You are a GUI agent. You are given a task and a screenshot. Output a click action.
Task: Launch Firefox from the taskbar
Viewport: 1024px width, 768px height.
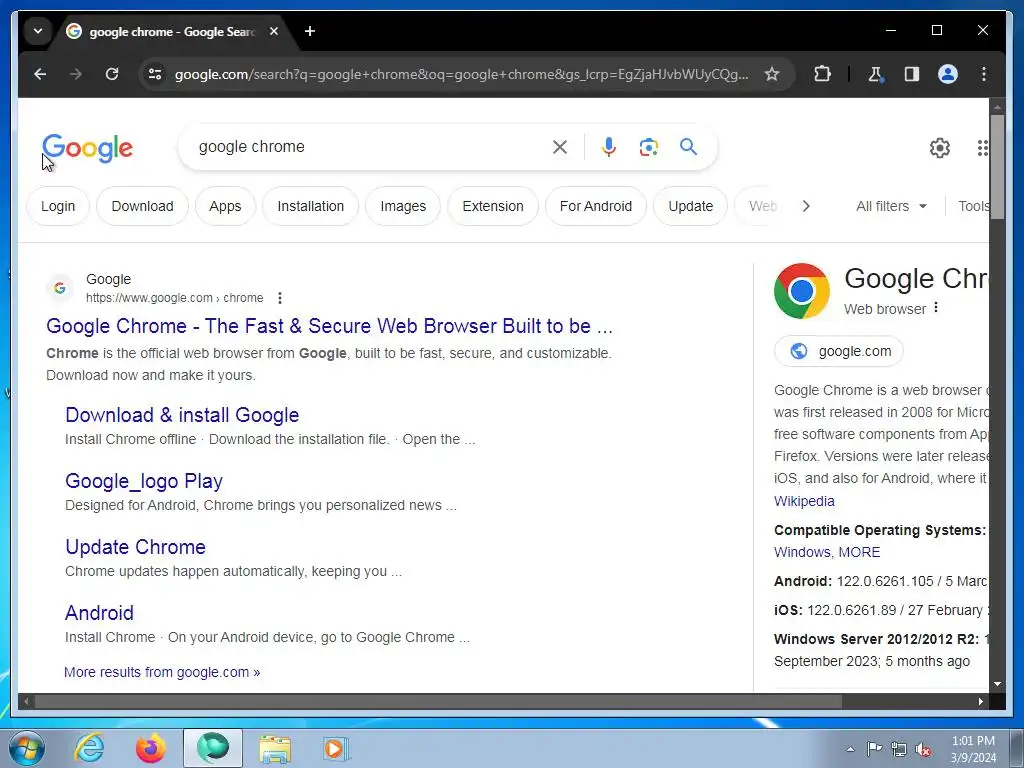point(151,748)
